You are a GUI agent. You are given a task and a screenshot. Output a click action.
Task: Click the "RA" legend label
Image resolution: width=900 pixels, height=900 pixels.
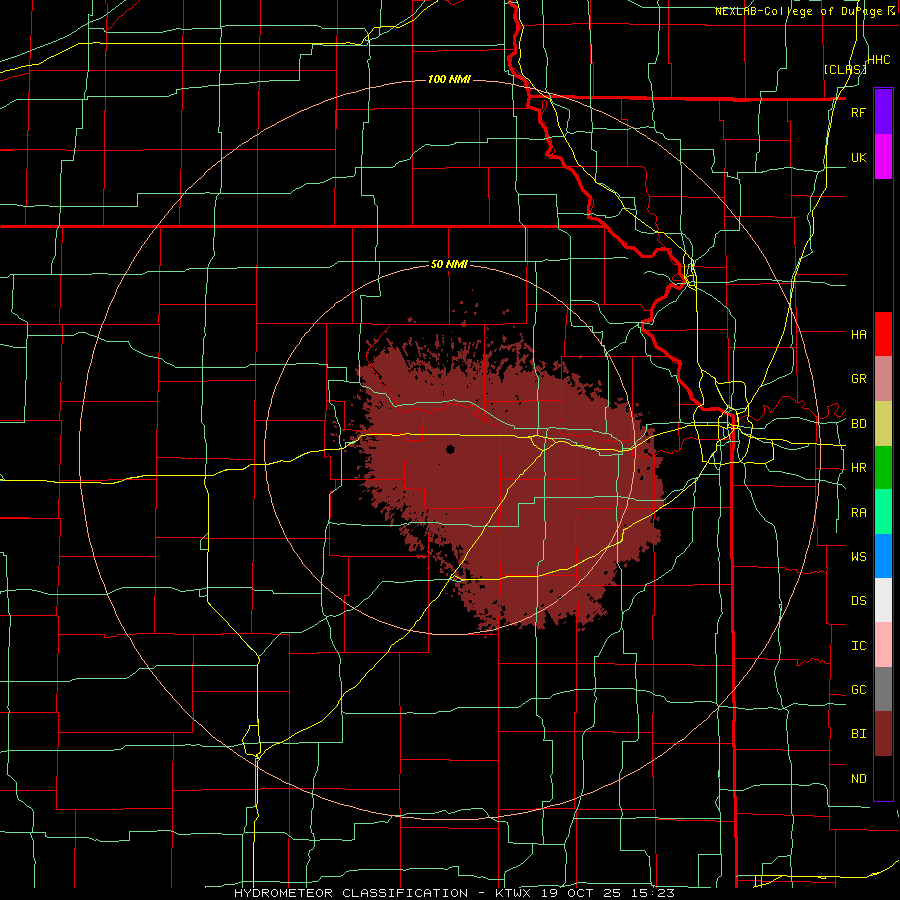pyautogui.click(x=858, y=513)
